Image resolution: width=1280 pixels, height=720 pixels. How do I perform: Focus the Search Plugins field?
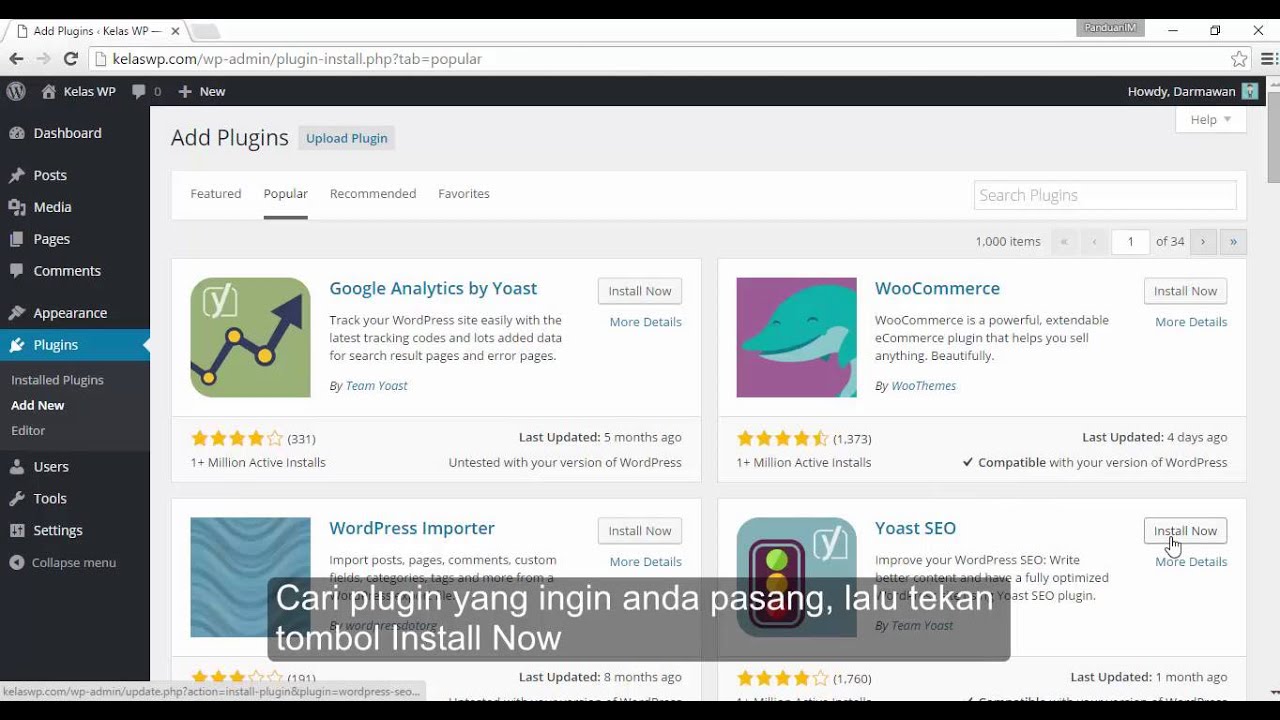(x=1105, y=195)
